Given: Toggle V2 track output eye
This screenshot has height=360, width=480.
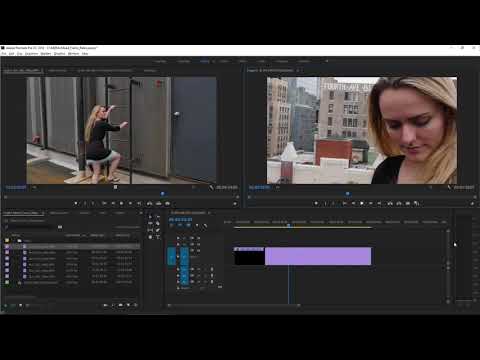Looking at the screenshot, I should click(x=198, y=244).
